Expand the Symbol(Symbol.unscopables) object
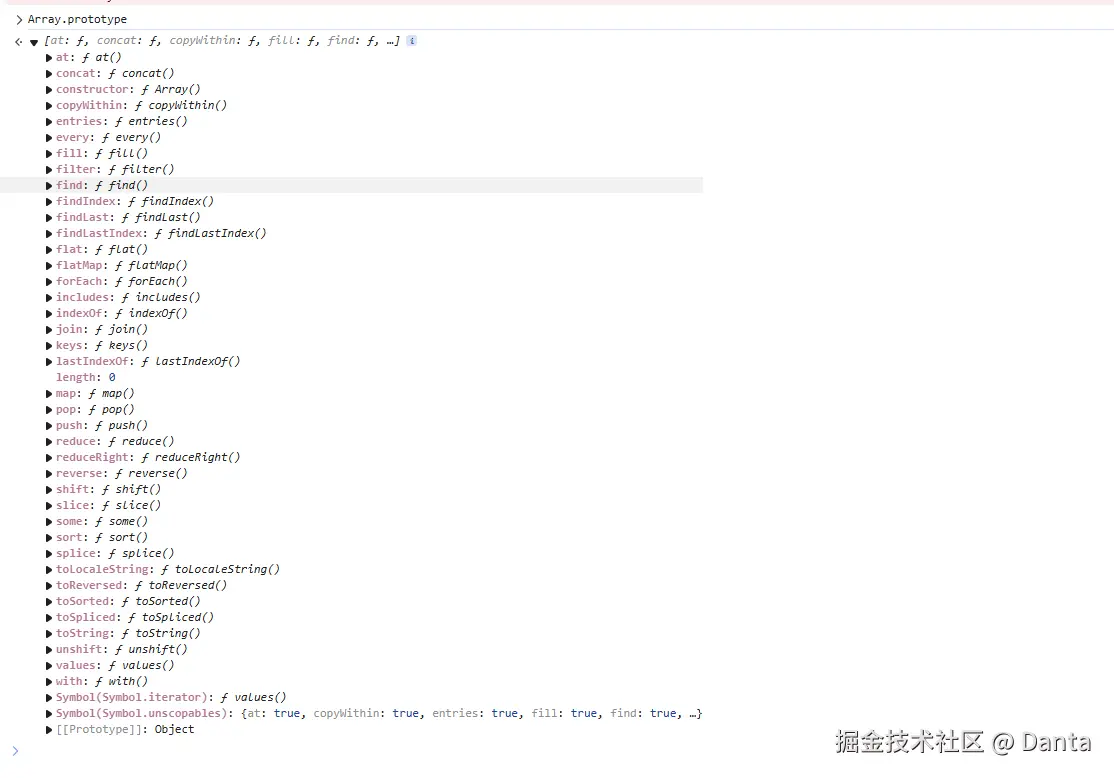Screen dimensions: 1114x778 pos(49,713)
